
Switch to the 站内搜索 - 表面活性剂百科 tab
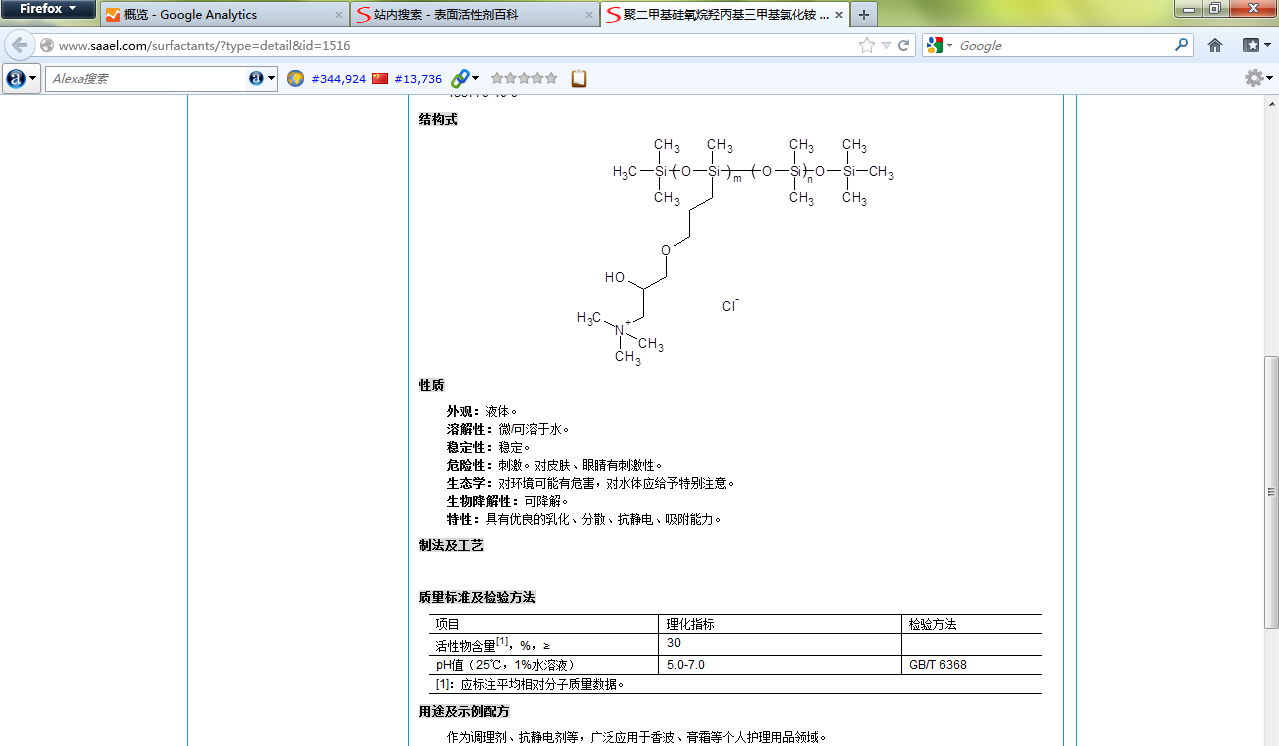pyautogui.click(x=474, y=15)
